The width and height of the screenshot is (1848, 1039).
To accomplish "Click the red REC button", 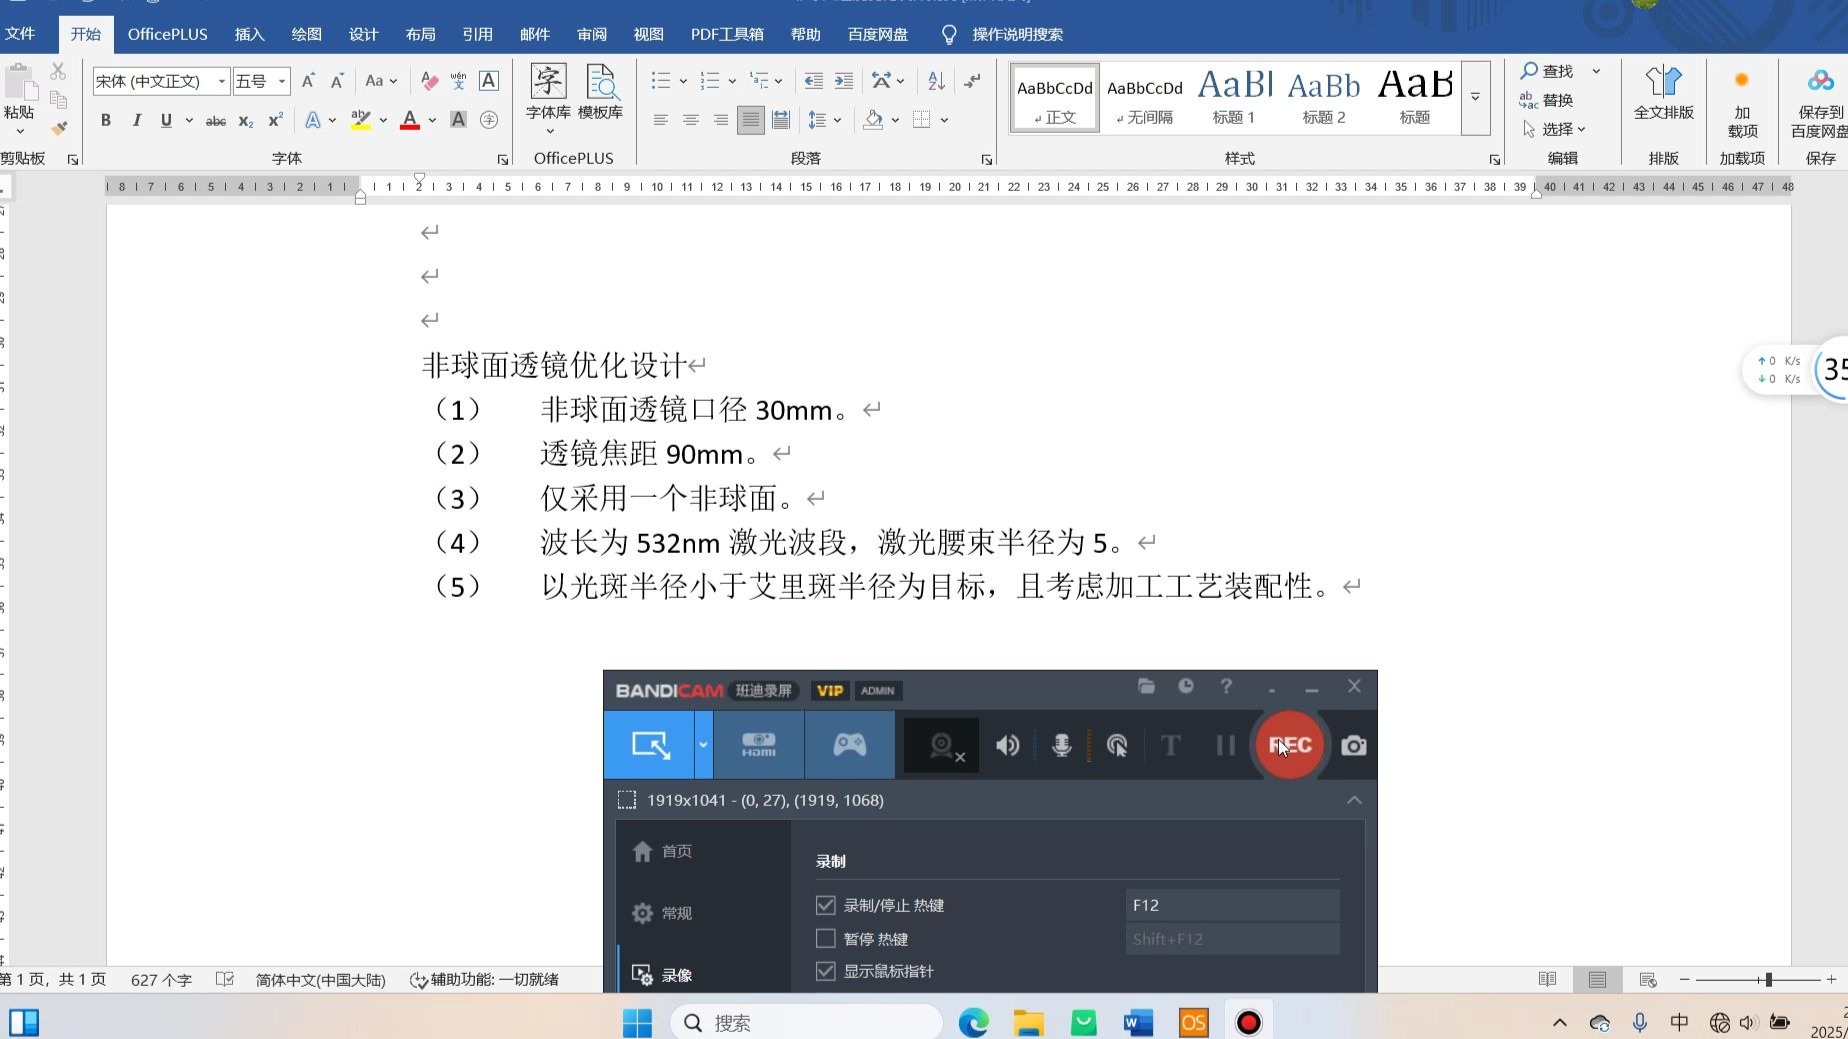I will 1289,744.
